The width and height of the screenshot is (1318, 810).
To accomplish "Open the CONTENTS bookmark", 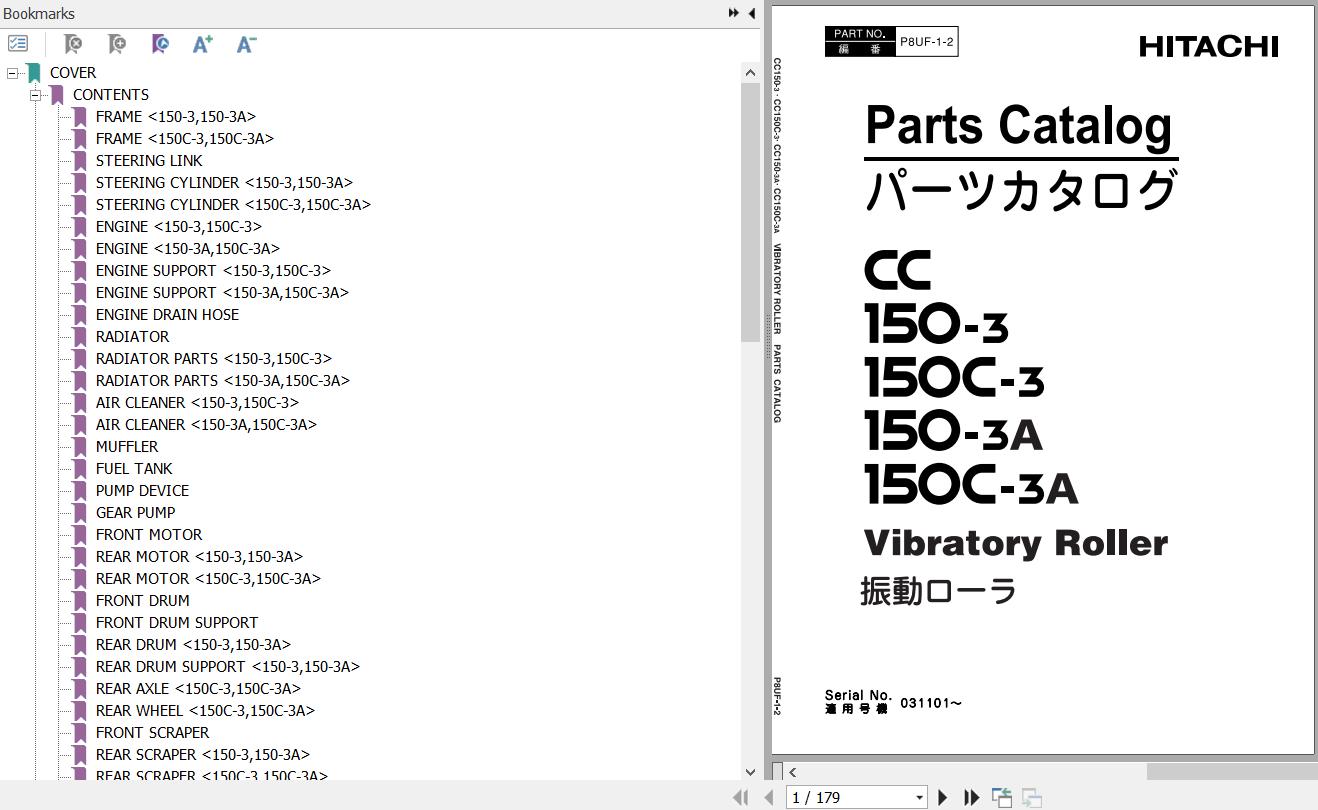I will click(x=111, y=95).
